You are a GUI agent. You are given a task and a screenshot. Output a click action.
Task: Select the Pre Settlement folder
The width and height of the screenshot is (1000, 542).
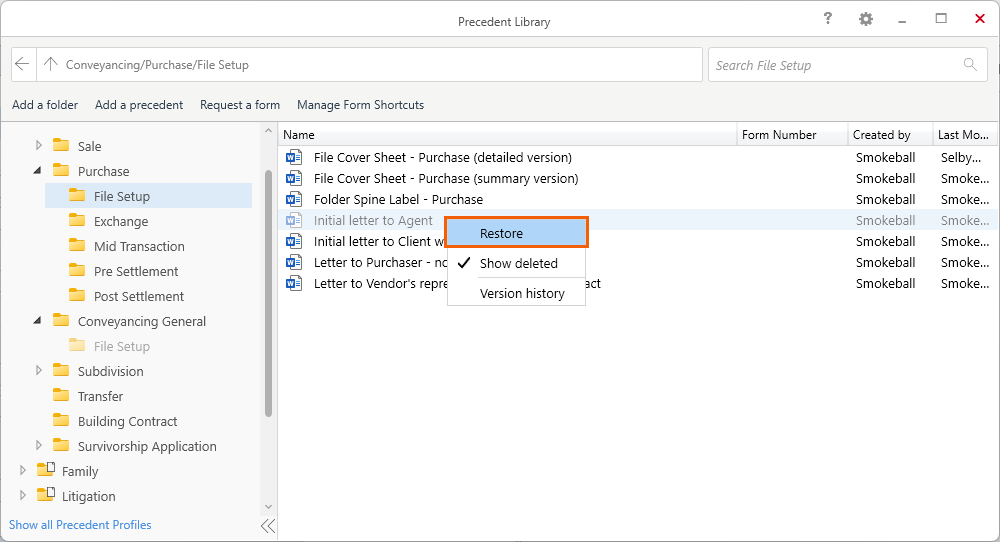(x=135, y=271)
